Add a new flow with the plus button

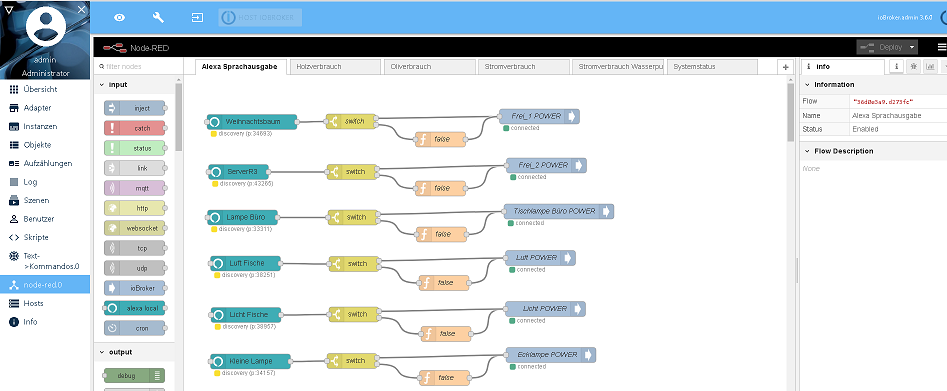click(785, 67)
